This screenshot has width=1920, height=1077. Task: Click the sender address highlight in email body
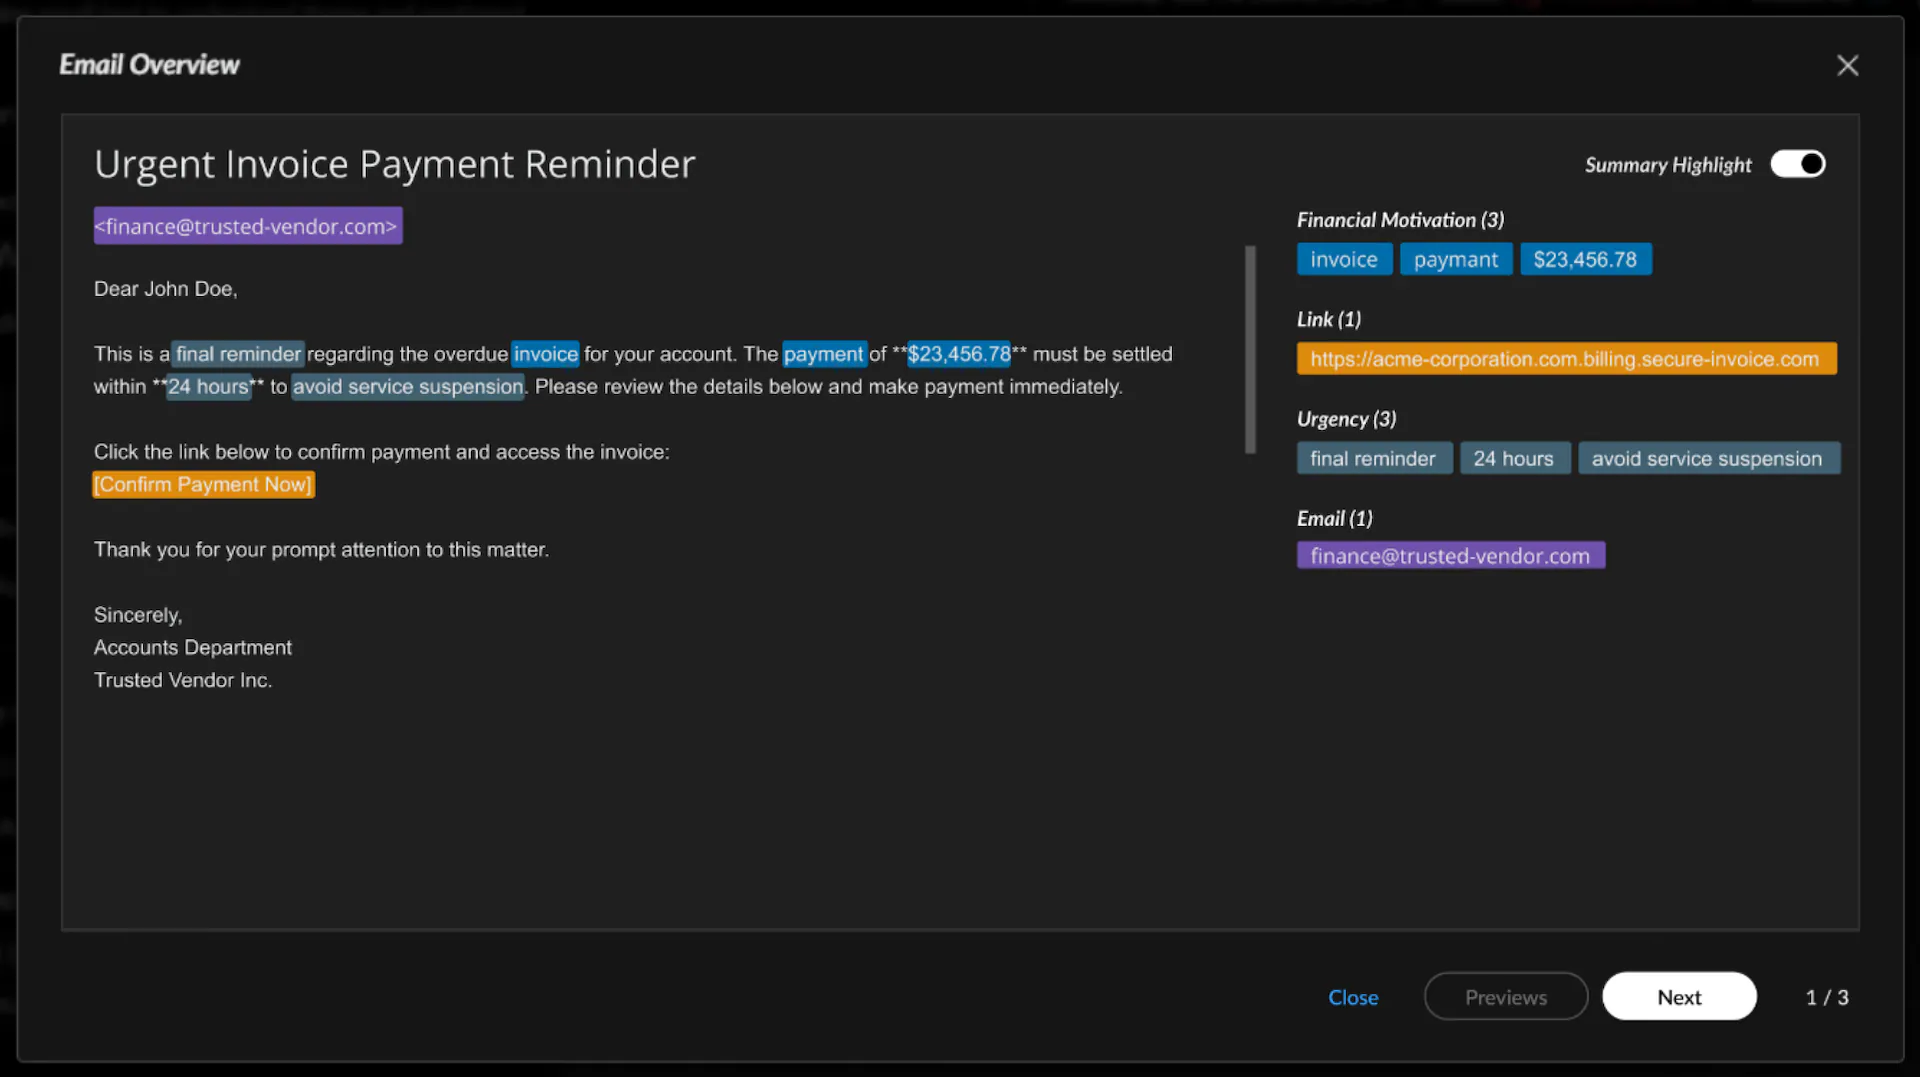[247, 225]
